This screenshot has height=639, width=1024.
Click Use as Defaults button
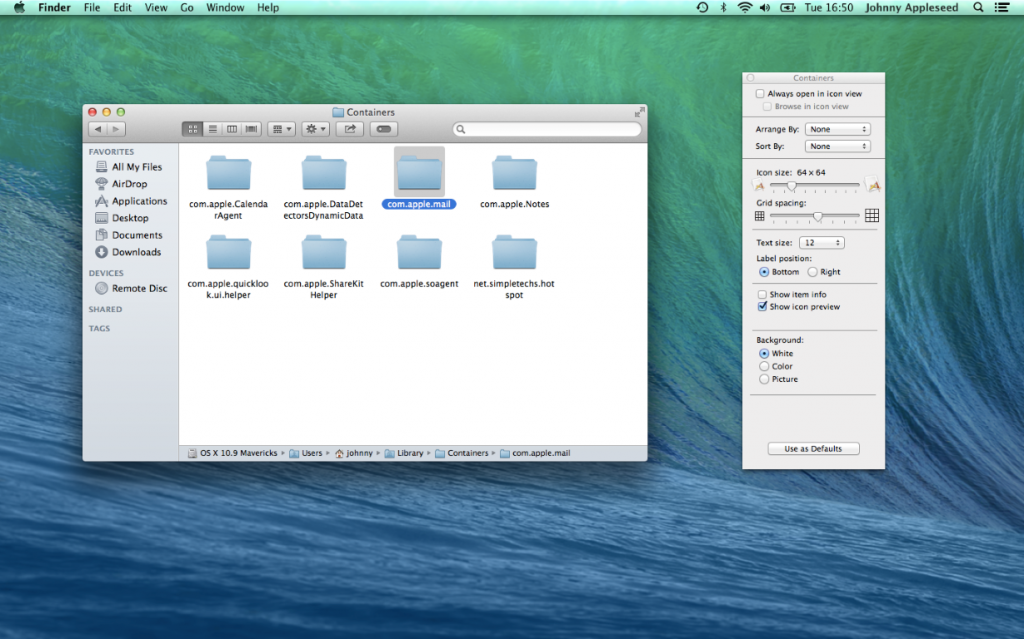(813, 449)
